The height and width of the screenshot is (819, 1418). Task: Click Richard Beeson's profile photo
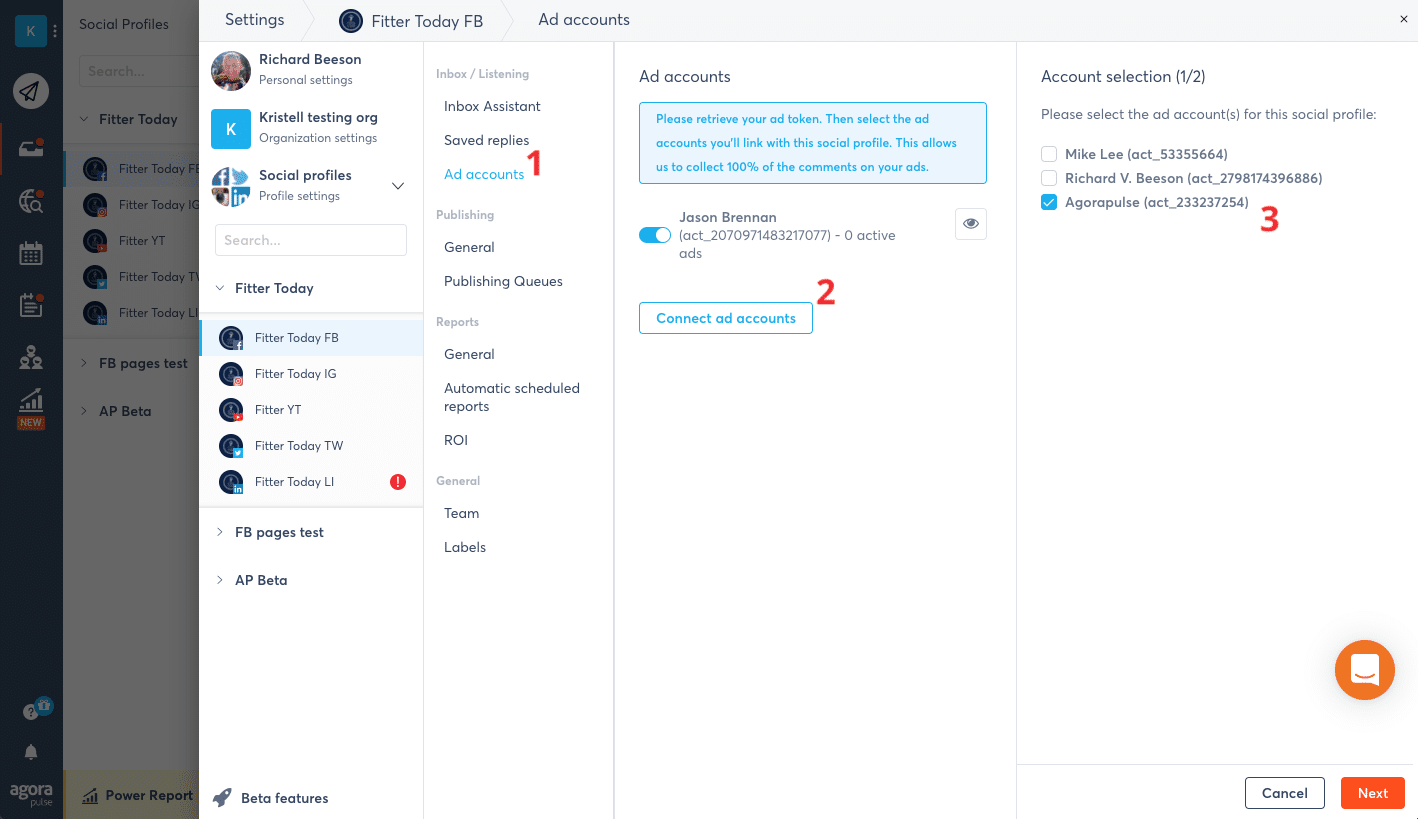(x=231, y=70)
